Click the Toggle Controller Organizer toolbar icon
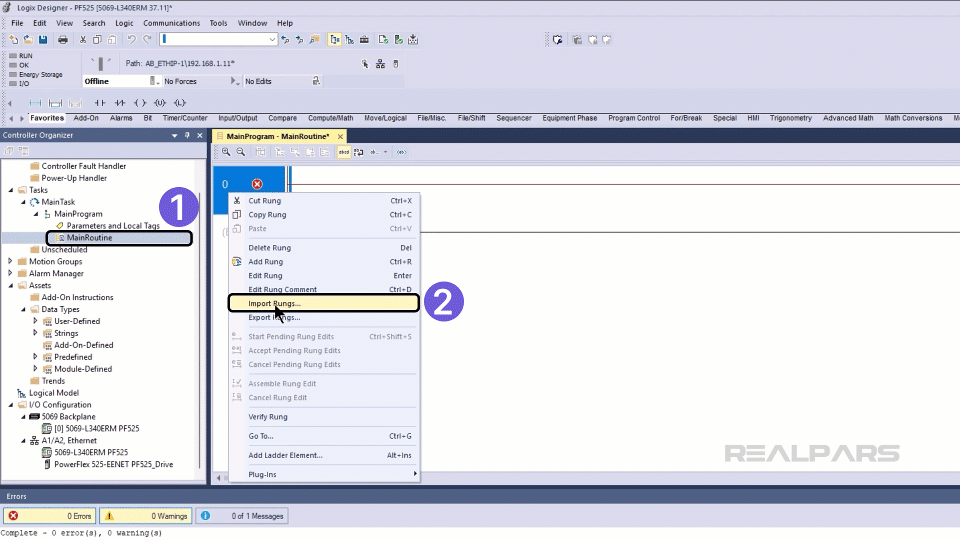 click(335, 40)
